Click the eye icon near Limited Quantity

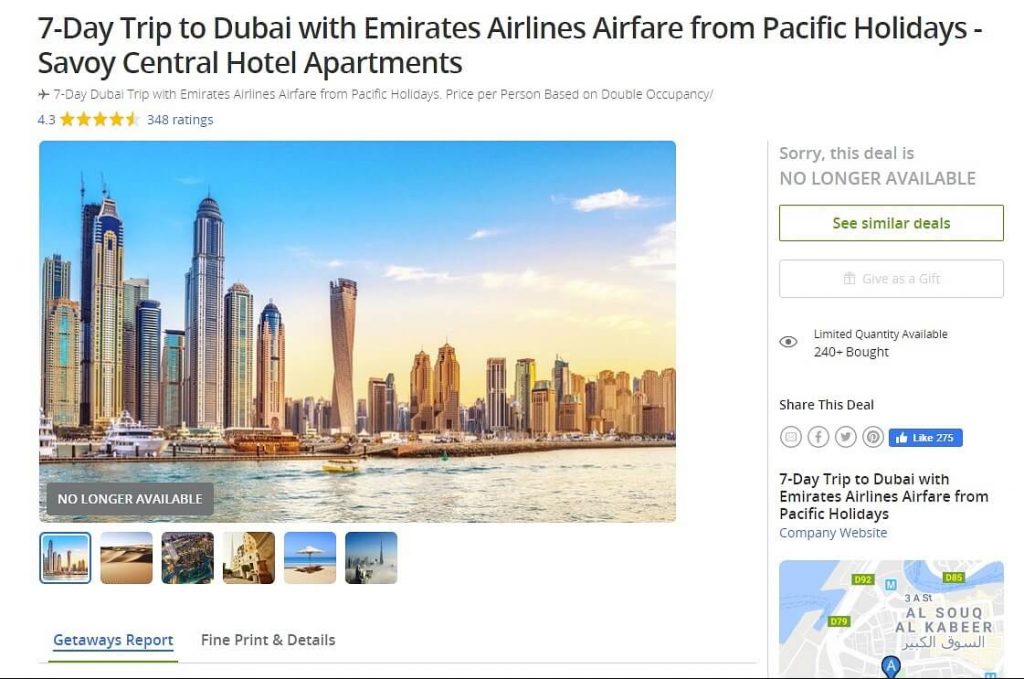788,341
